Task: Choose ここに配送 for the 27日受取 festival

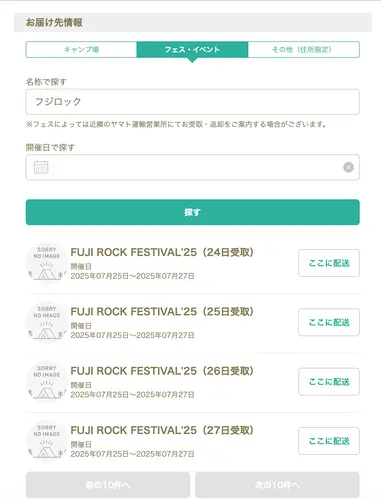Action: pyautogui.click(x=329, y=441)
